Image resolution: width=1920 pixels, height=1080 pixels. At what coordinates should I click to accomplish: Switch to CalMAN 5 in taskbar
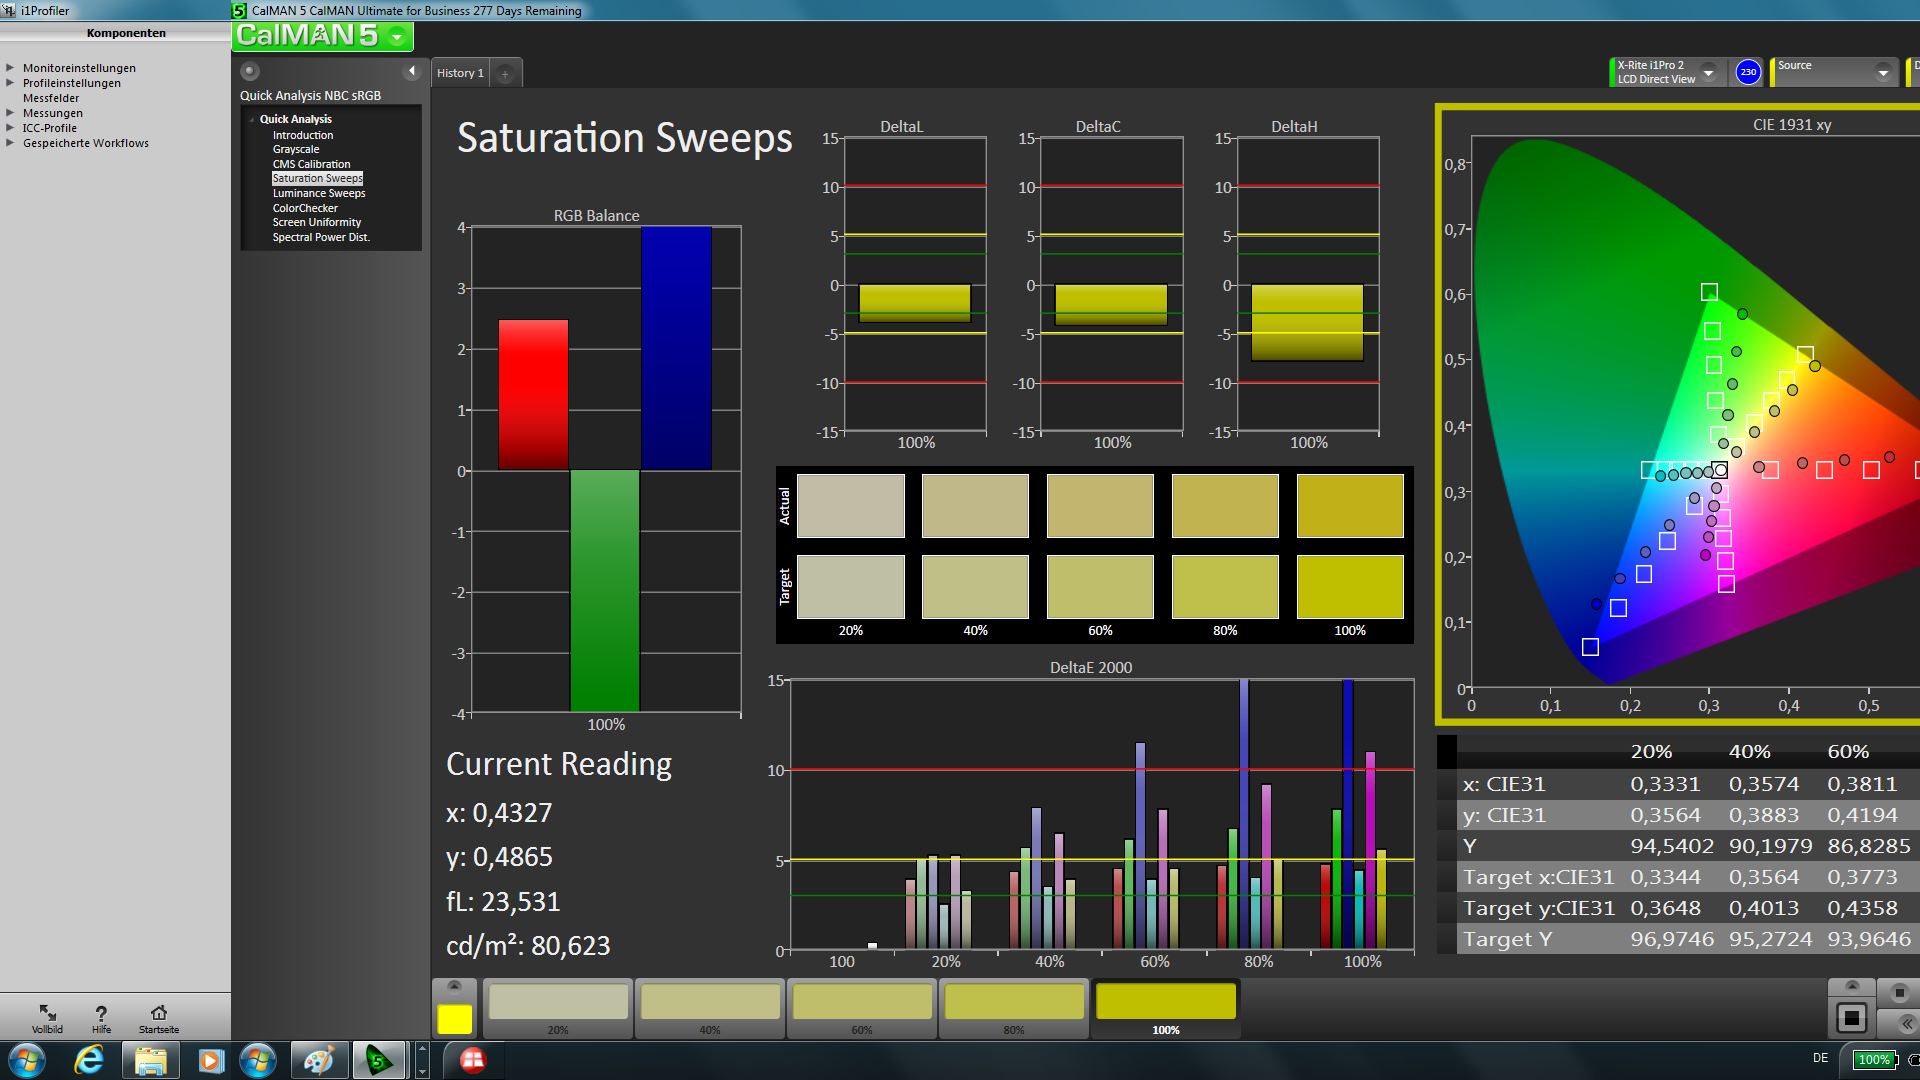379,1060
